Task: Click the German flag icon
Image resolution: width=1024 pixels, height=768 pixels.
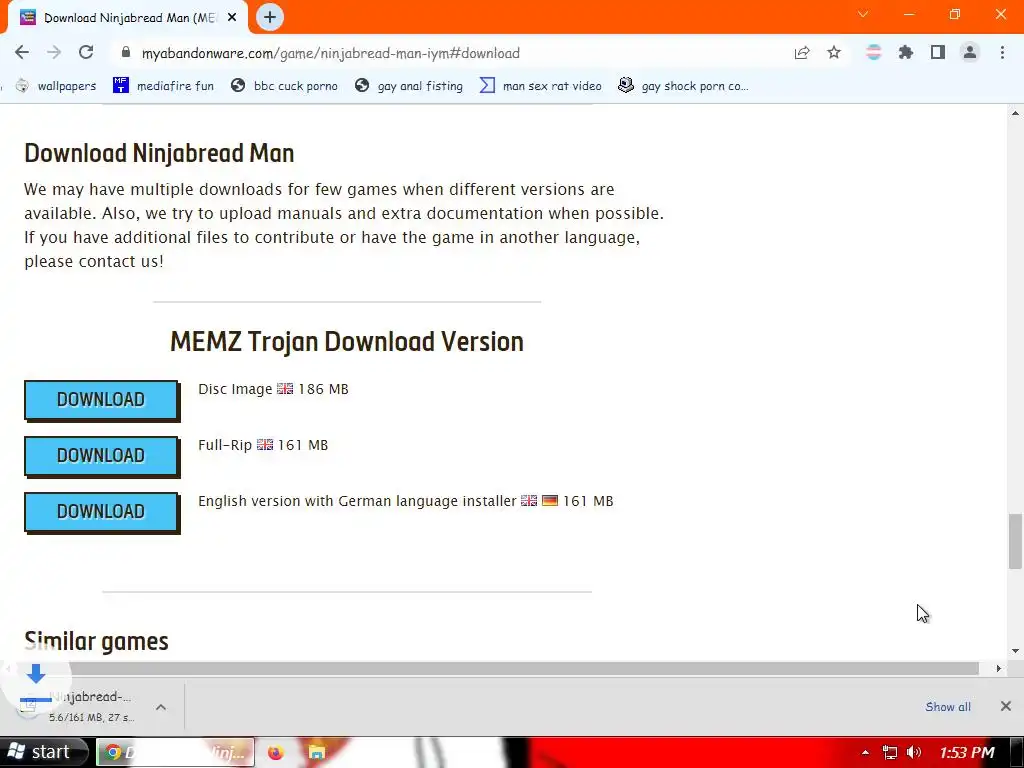Action: (550, 501)
